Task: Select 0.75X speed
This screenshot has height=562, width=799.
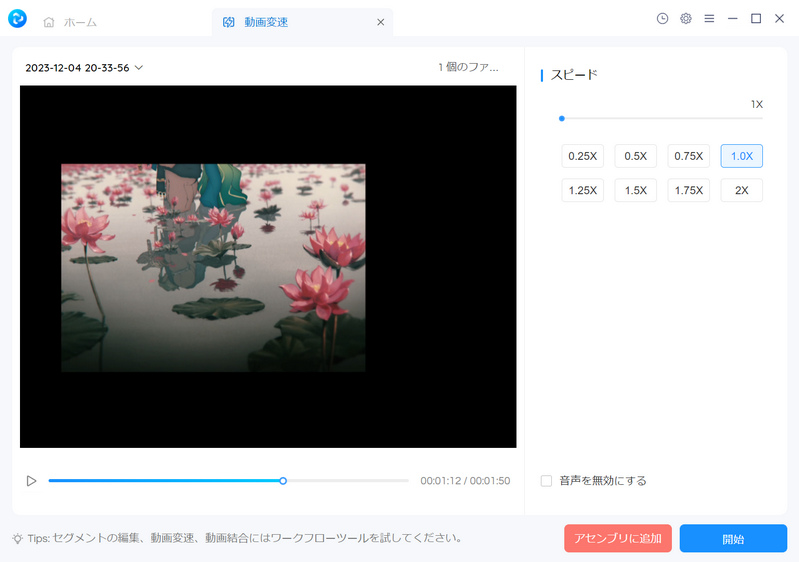Action: (688, 156)
